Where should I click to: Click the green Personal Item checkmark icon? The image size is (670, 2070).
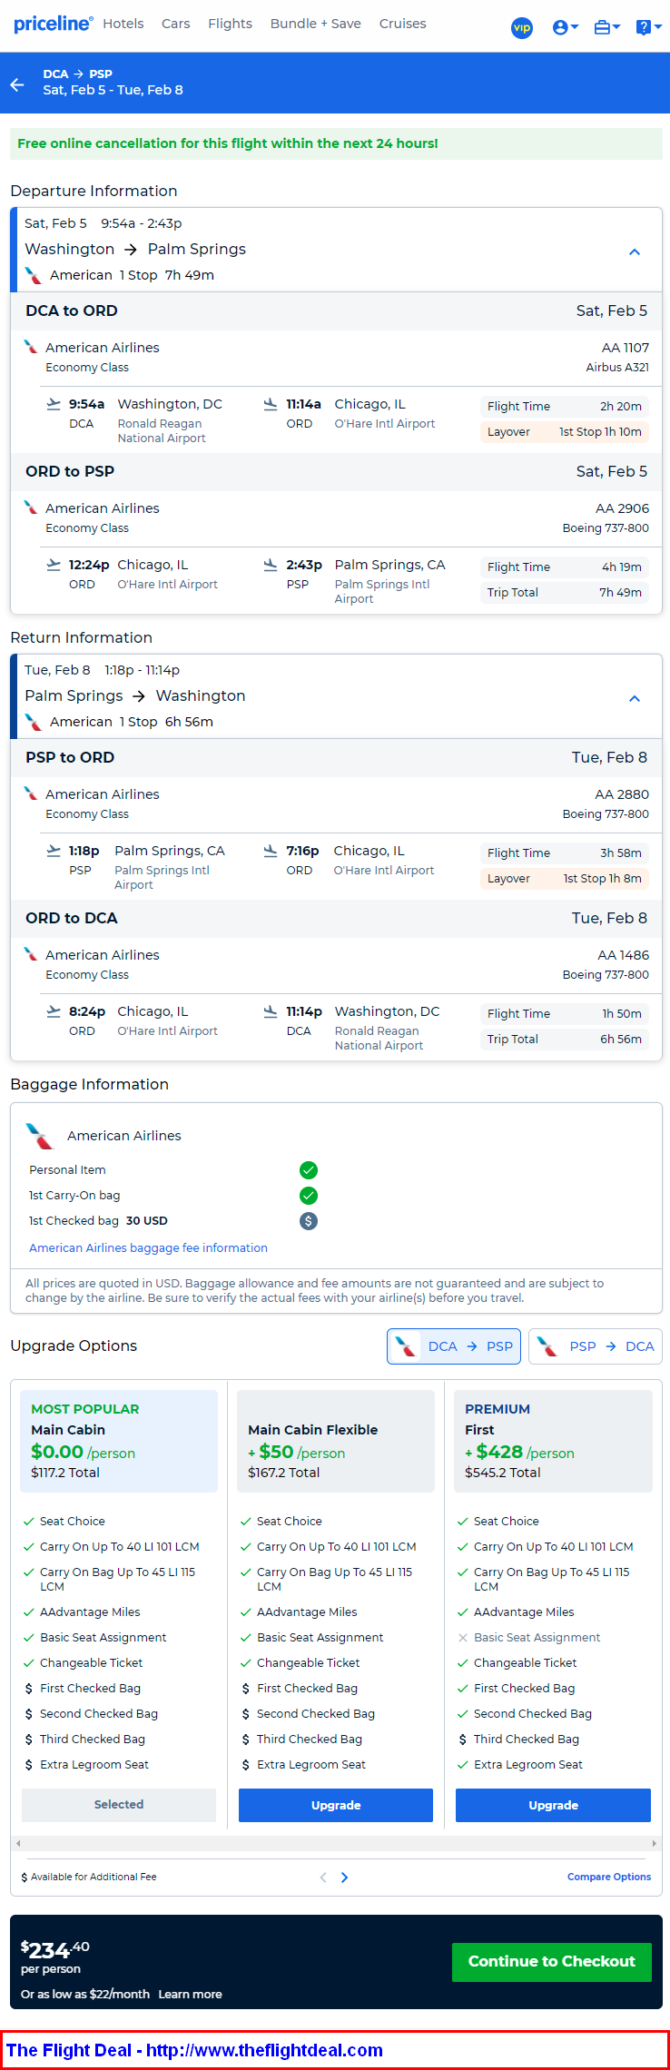309,1170
